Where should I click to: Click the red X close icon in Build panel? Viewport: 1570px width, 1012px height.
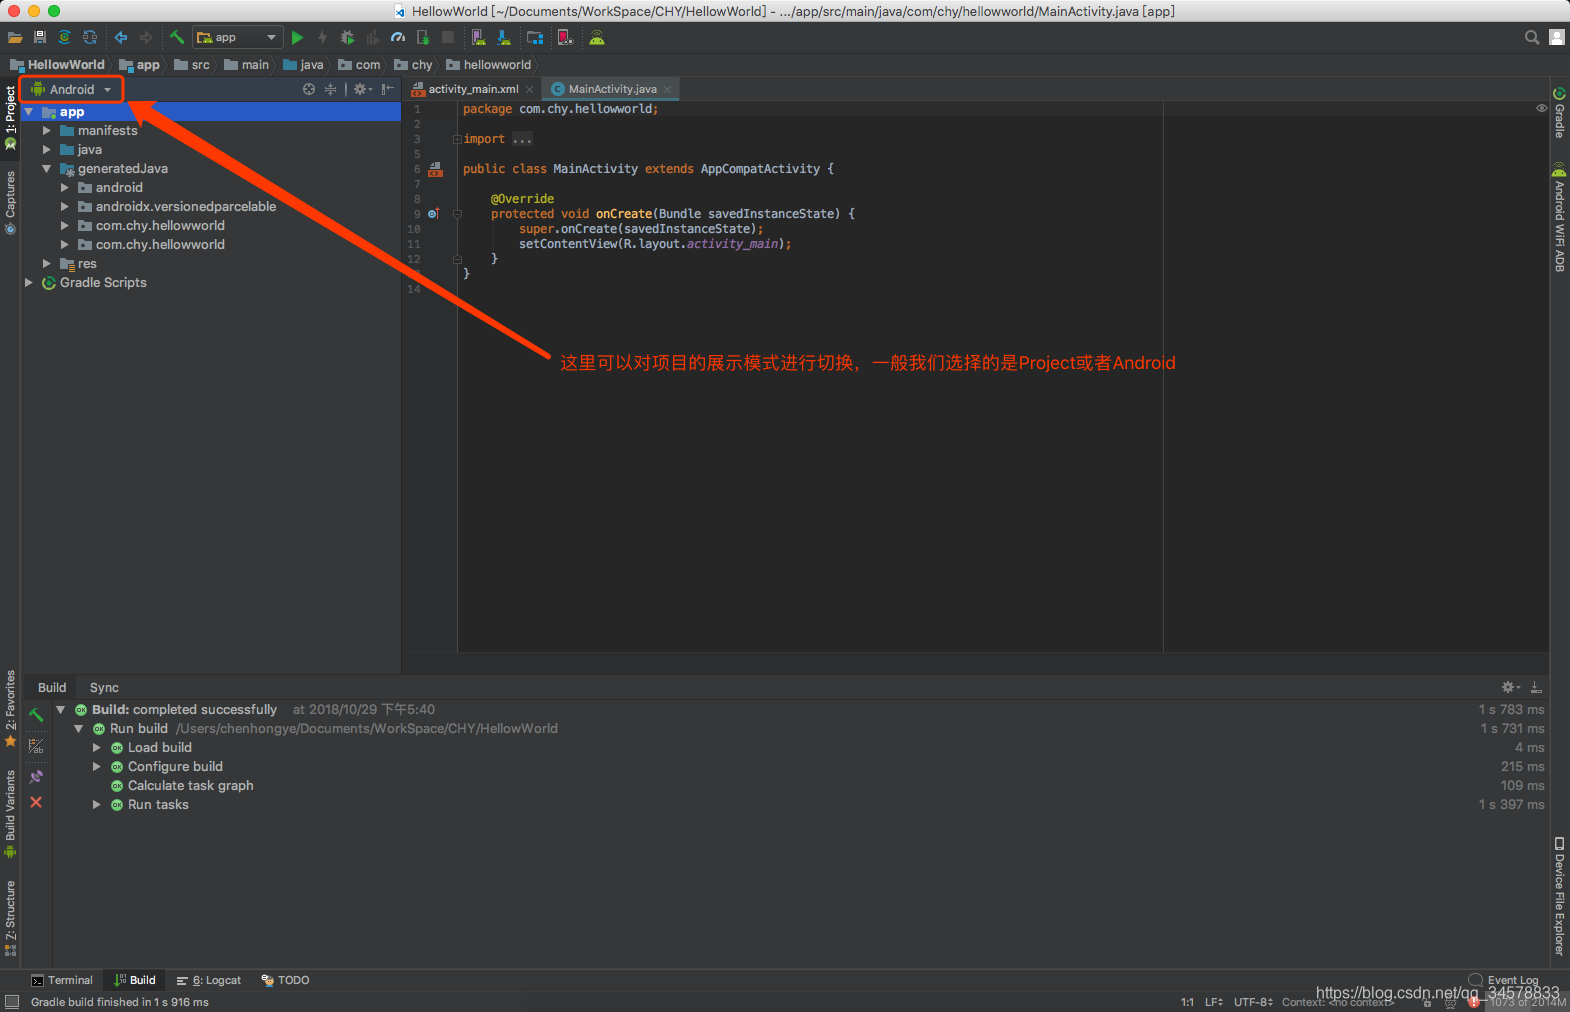(36, 802)
